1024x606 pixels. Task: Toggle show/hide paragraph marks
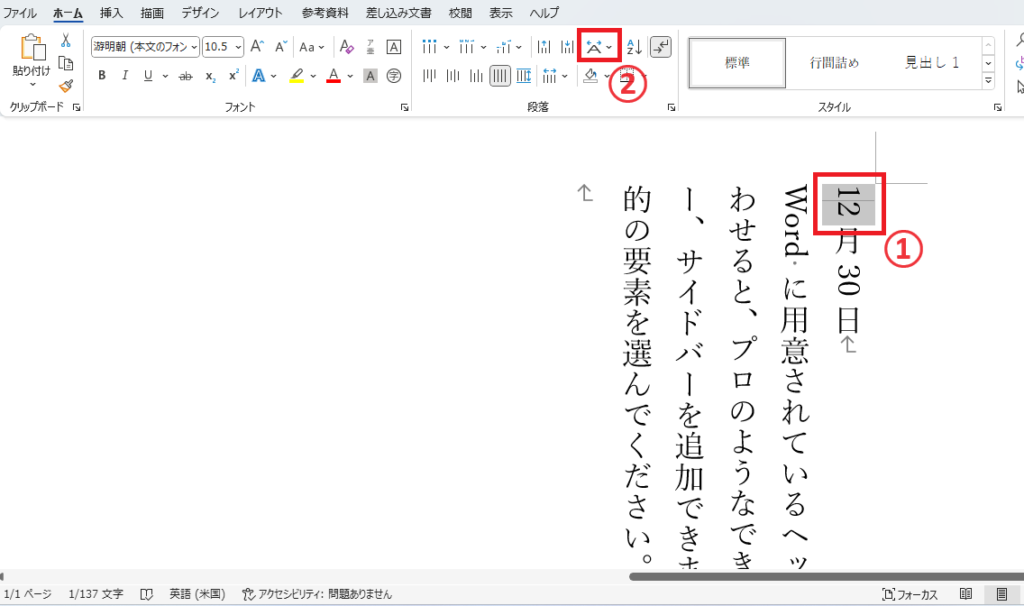(661, 46)
